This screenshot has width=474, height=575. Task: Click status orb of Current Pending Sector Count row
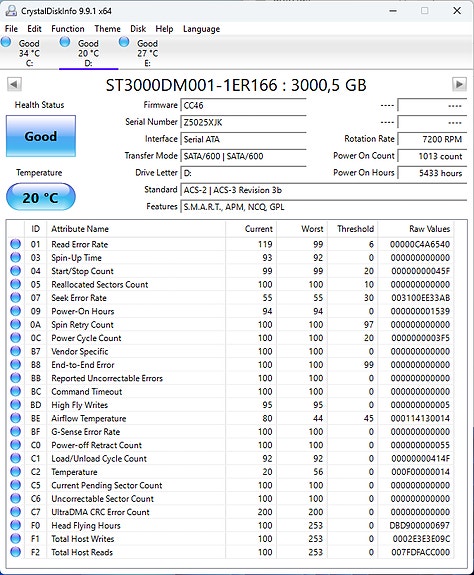click(x=15, y=485)
